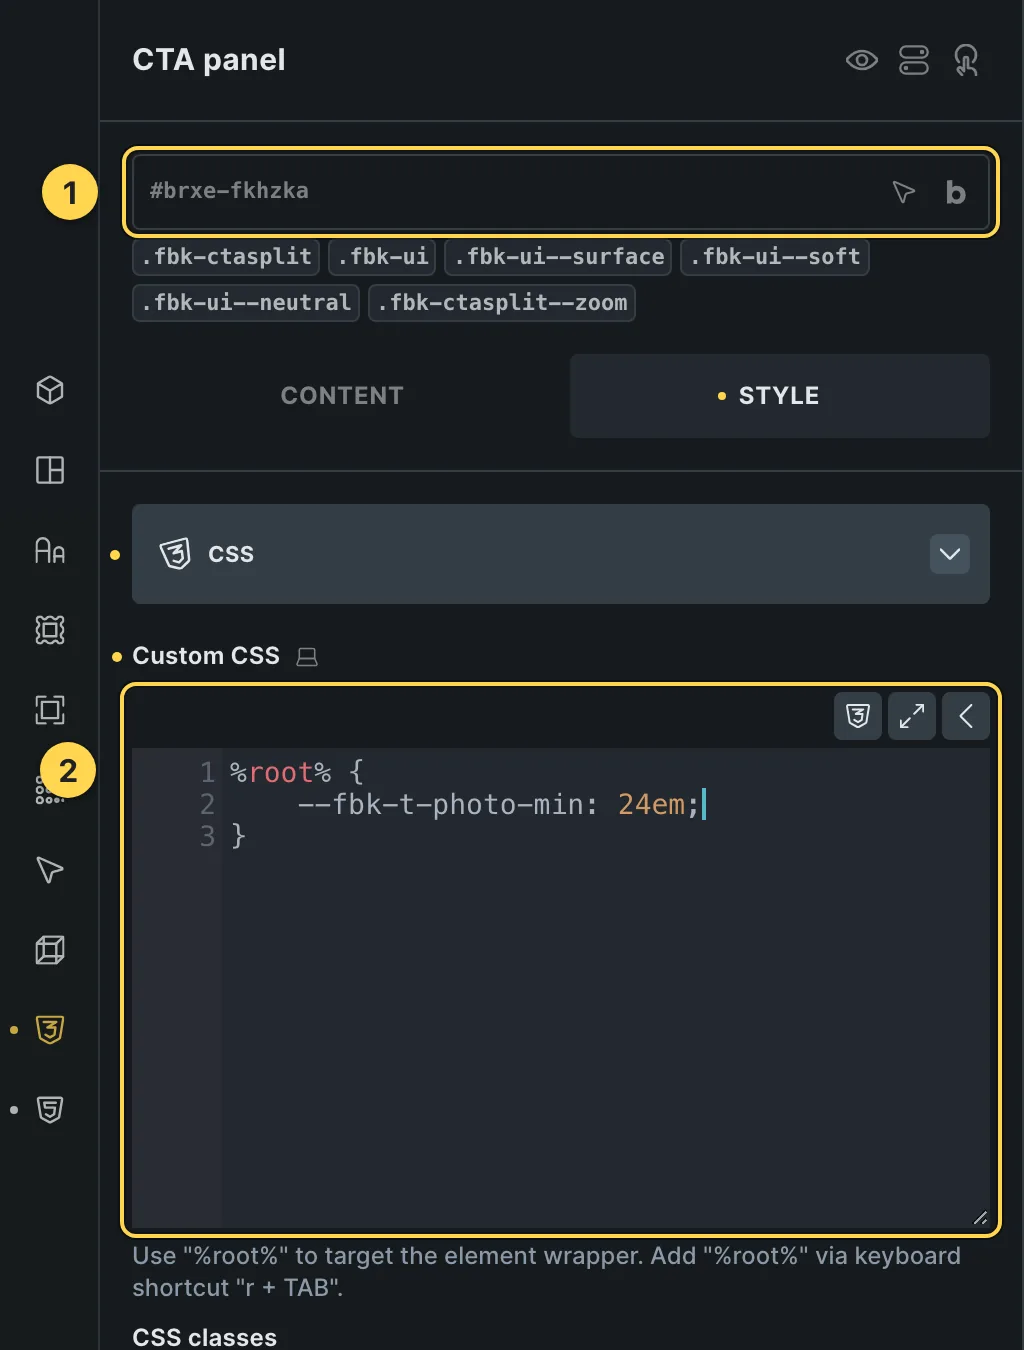Click the Custom CSS label

(206, 656)
